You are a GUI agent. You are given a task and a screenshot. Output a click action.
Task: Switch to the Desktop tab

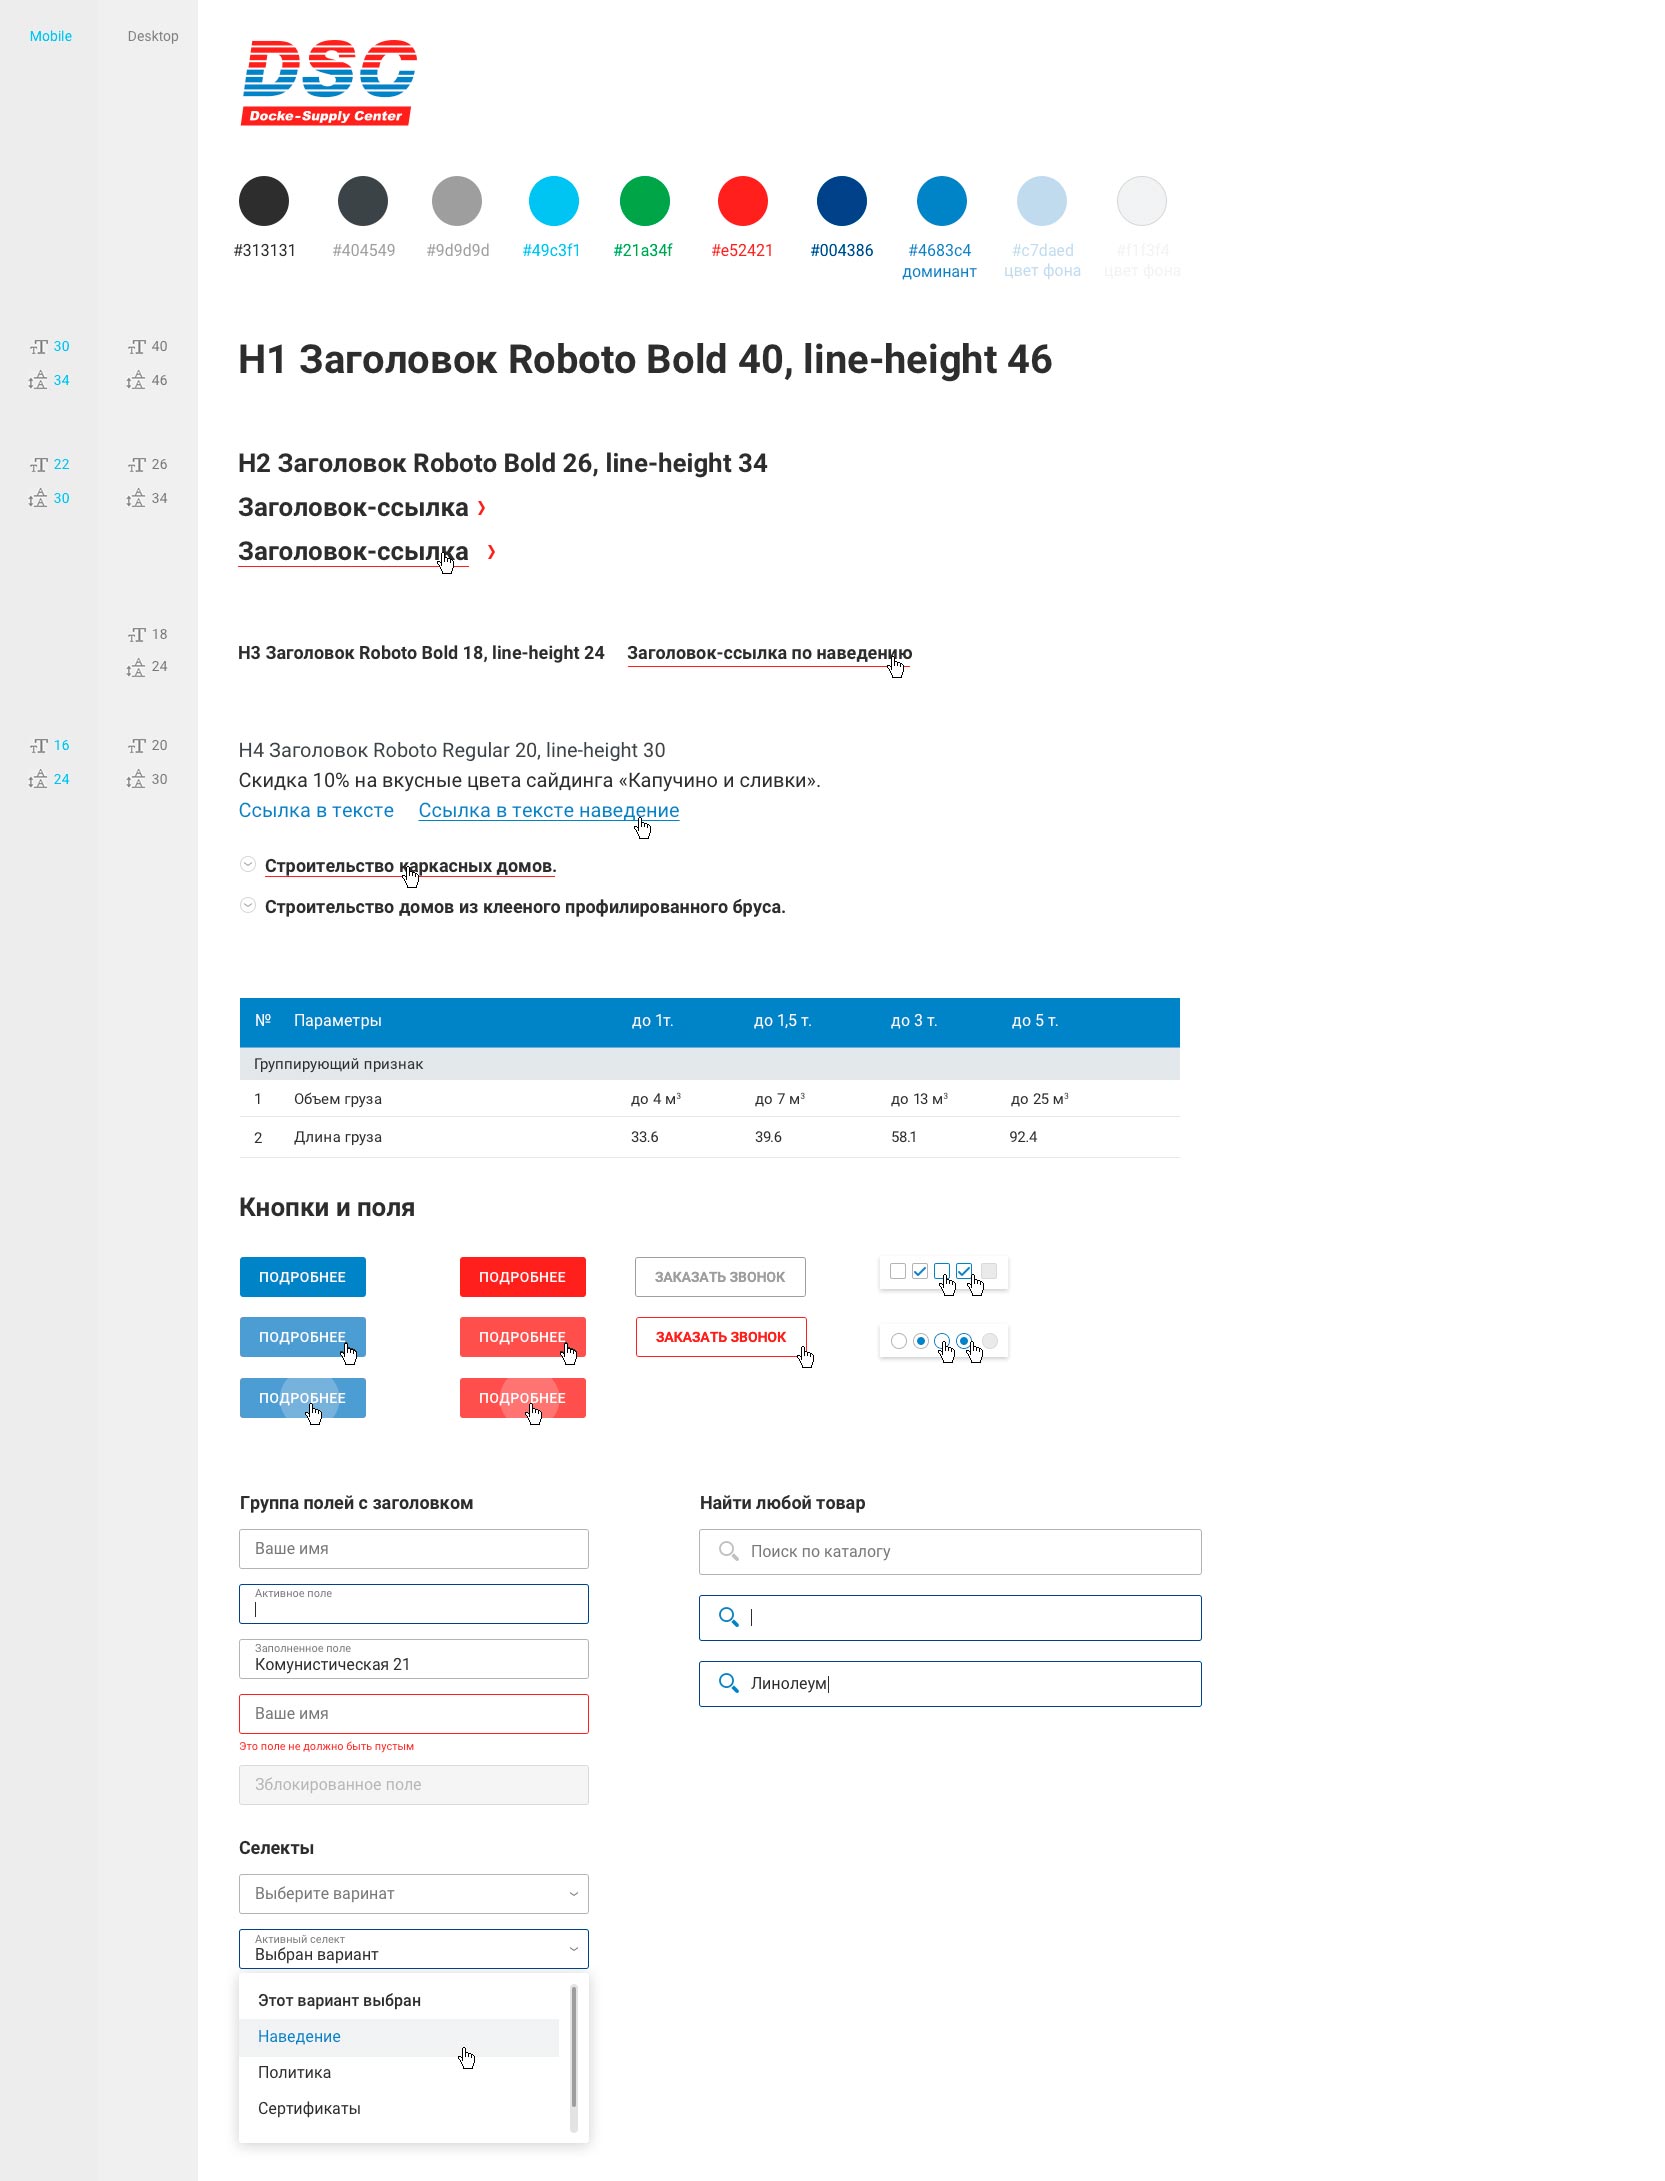coord(153,36)
